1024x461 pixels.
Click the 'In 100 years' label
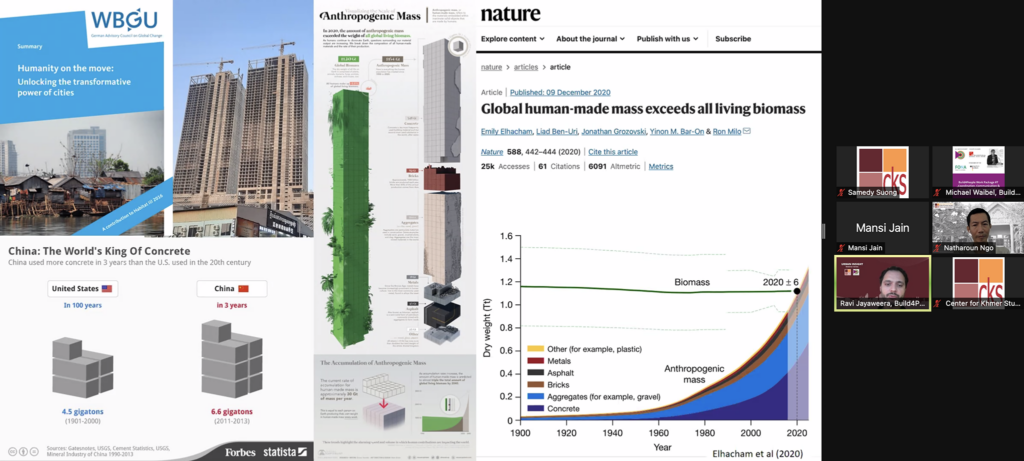point(82,305)
